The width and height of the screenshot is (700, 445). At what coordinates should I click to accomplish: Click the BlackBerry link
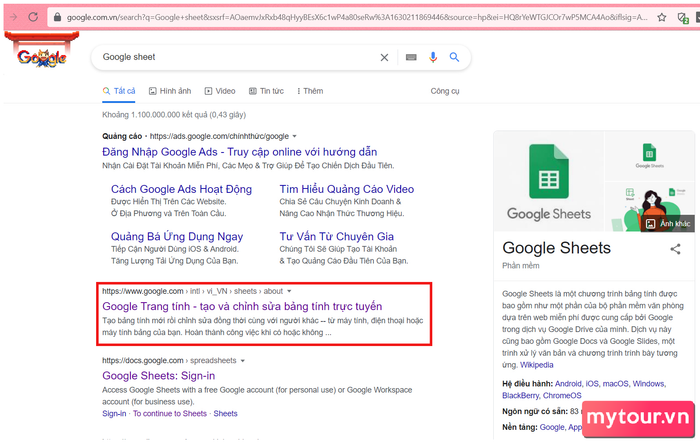[521, 396]
